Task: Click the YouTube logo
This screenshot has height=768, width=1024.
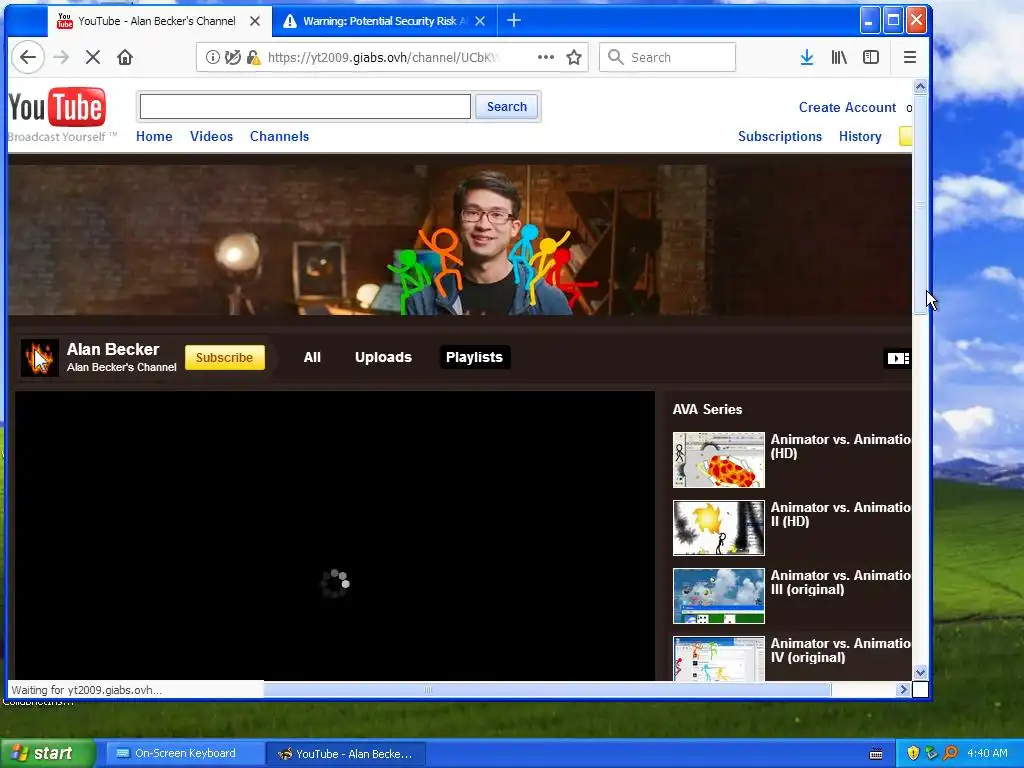Action: 57,106
